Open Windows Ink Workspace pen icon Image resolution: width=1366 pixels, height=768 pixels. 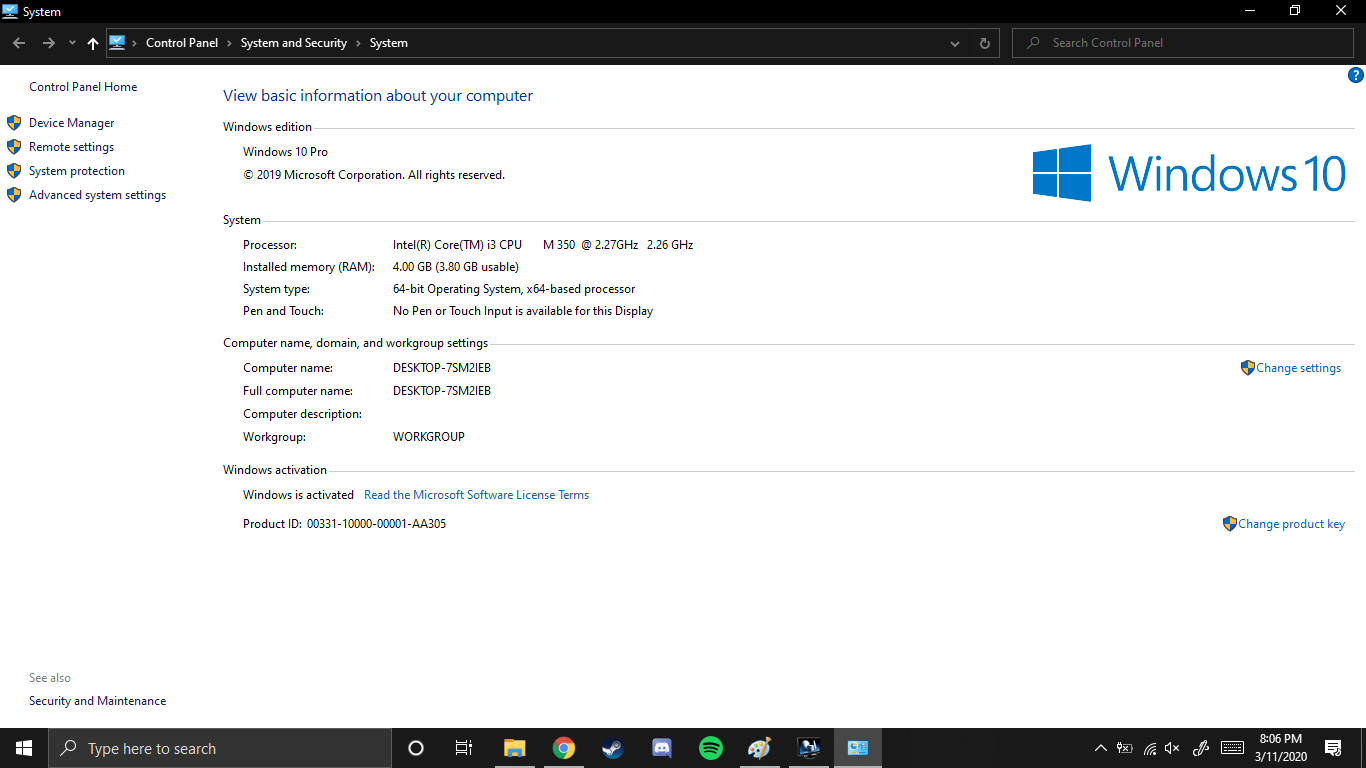click(1202, 748)
